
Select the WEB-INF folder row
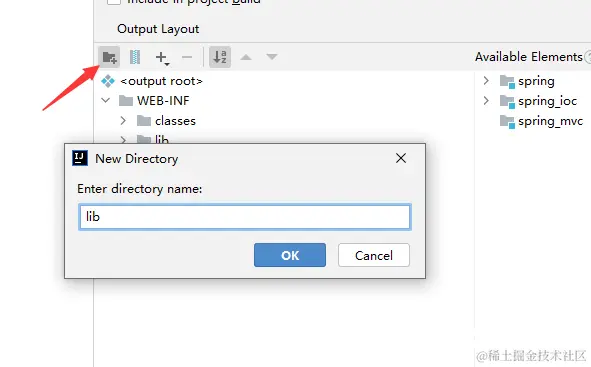coord(154,101)
